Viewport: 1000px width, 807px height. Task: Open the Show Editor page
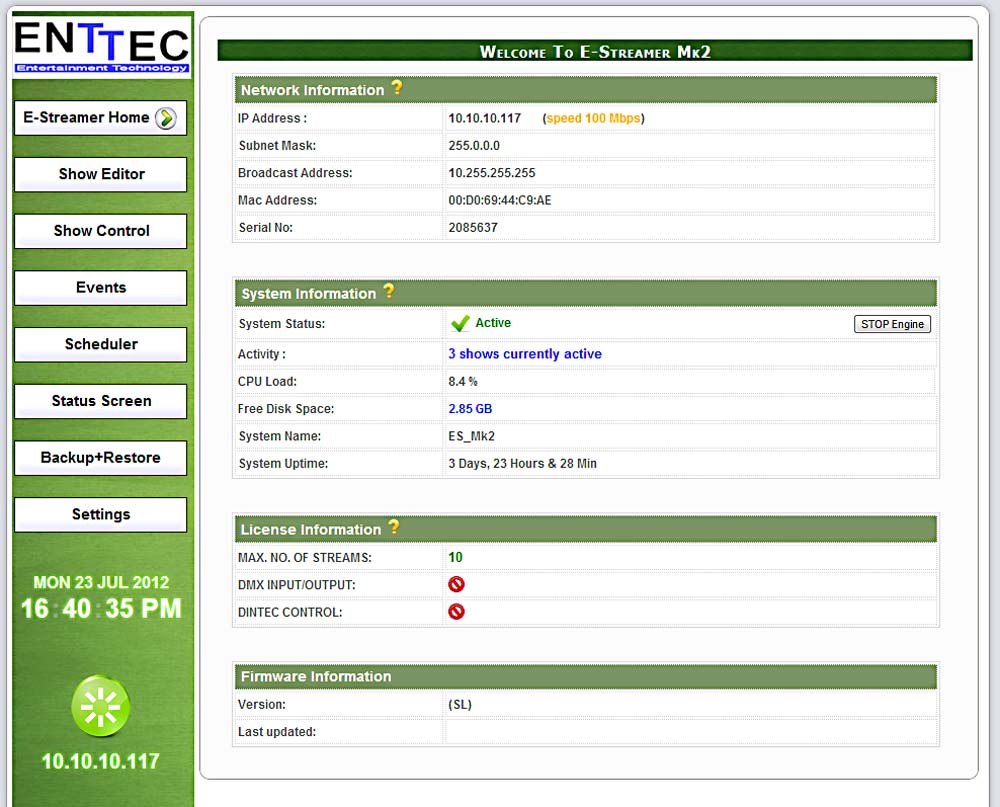click(101, 174)
